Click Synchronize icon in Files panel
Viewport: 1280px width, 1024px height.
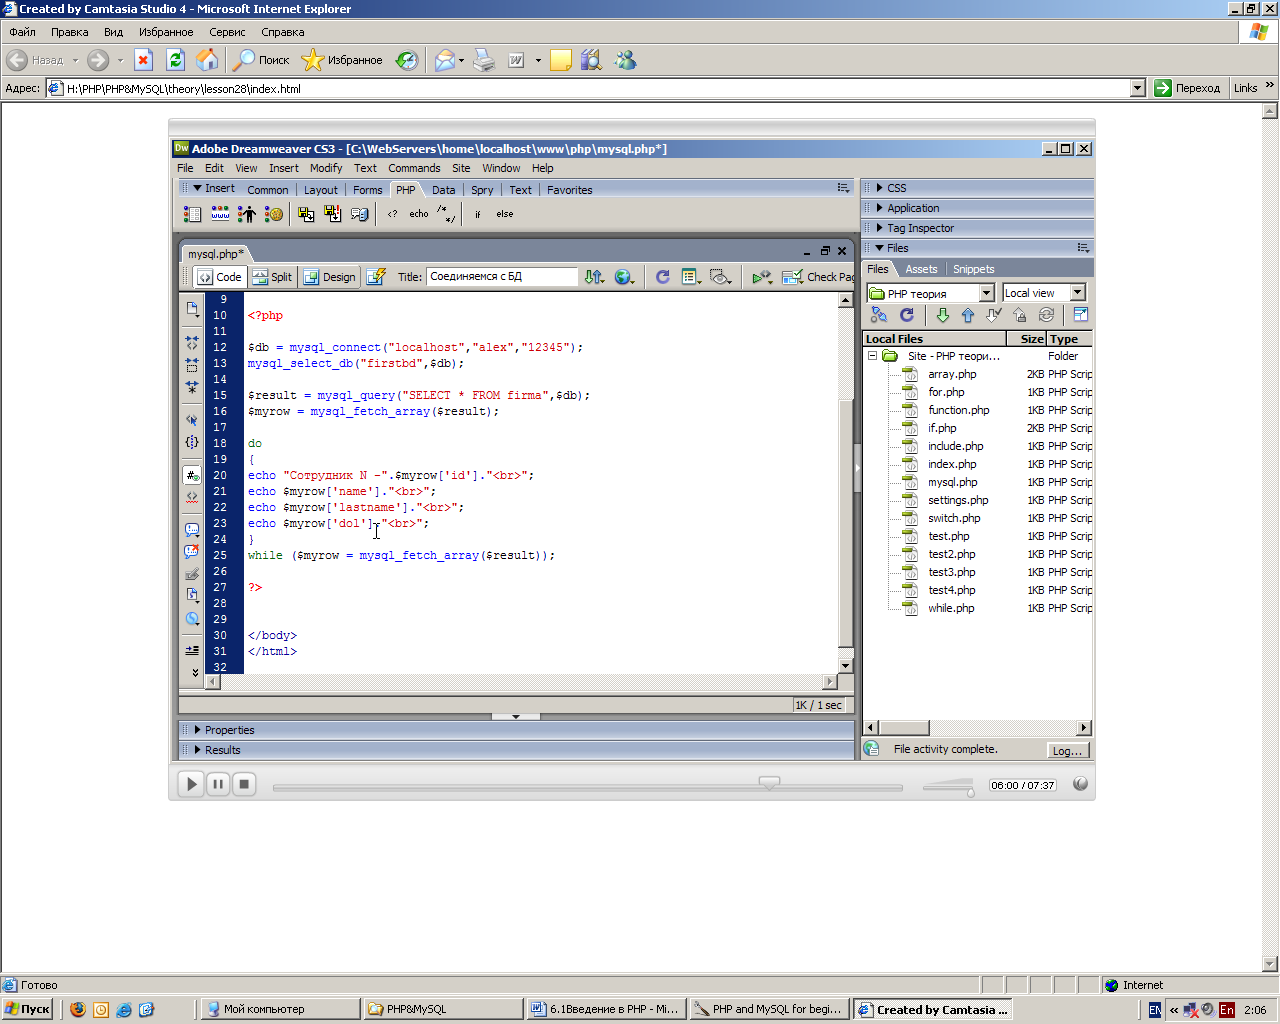point(1046,315)
